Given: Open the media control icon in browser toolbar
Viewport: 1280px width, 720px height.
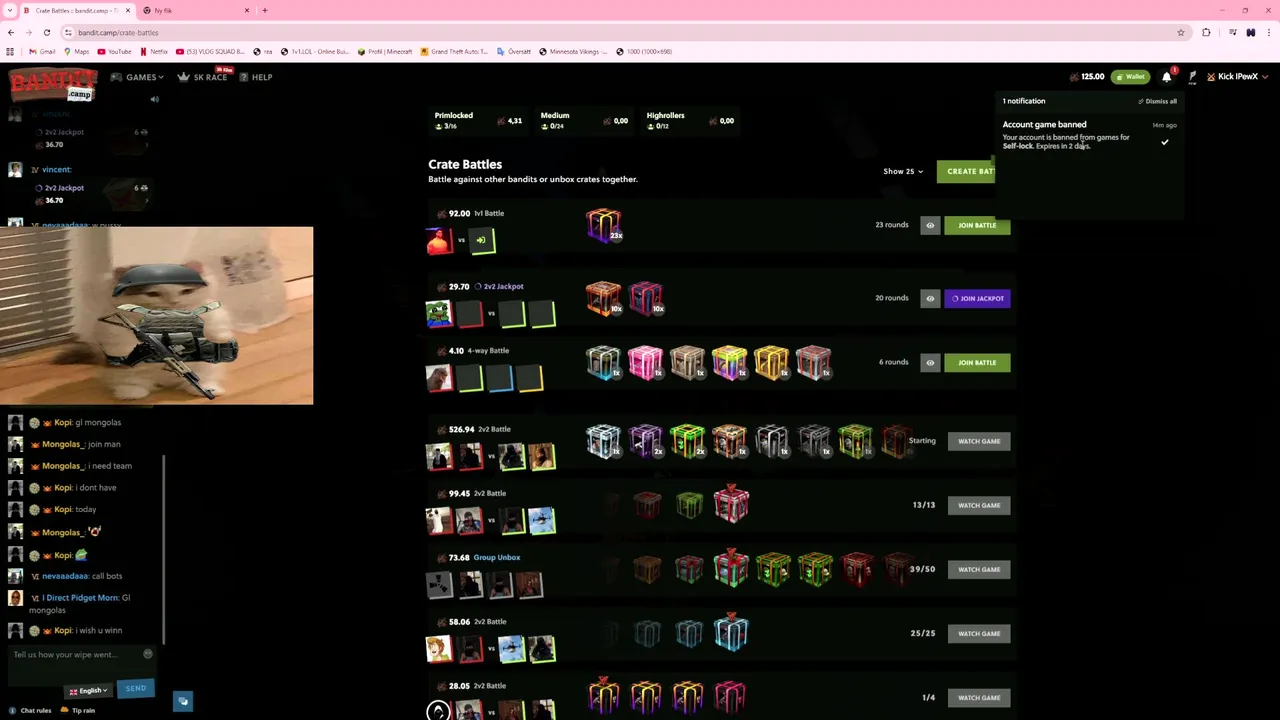Looking at the screenshot, I should point(1233,33).
